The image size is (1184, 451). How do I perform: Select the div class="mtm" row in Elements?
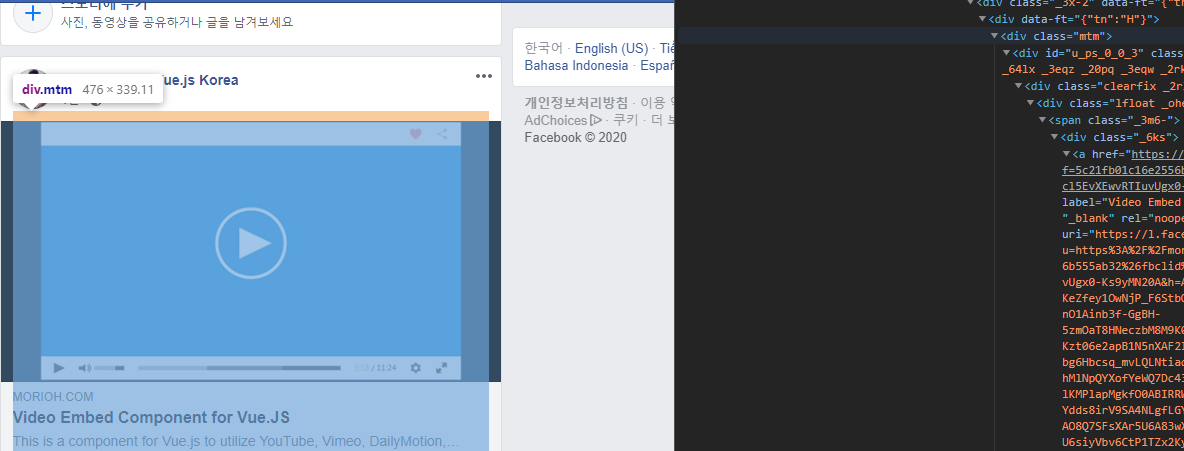click(x=931, y=36)
